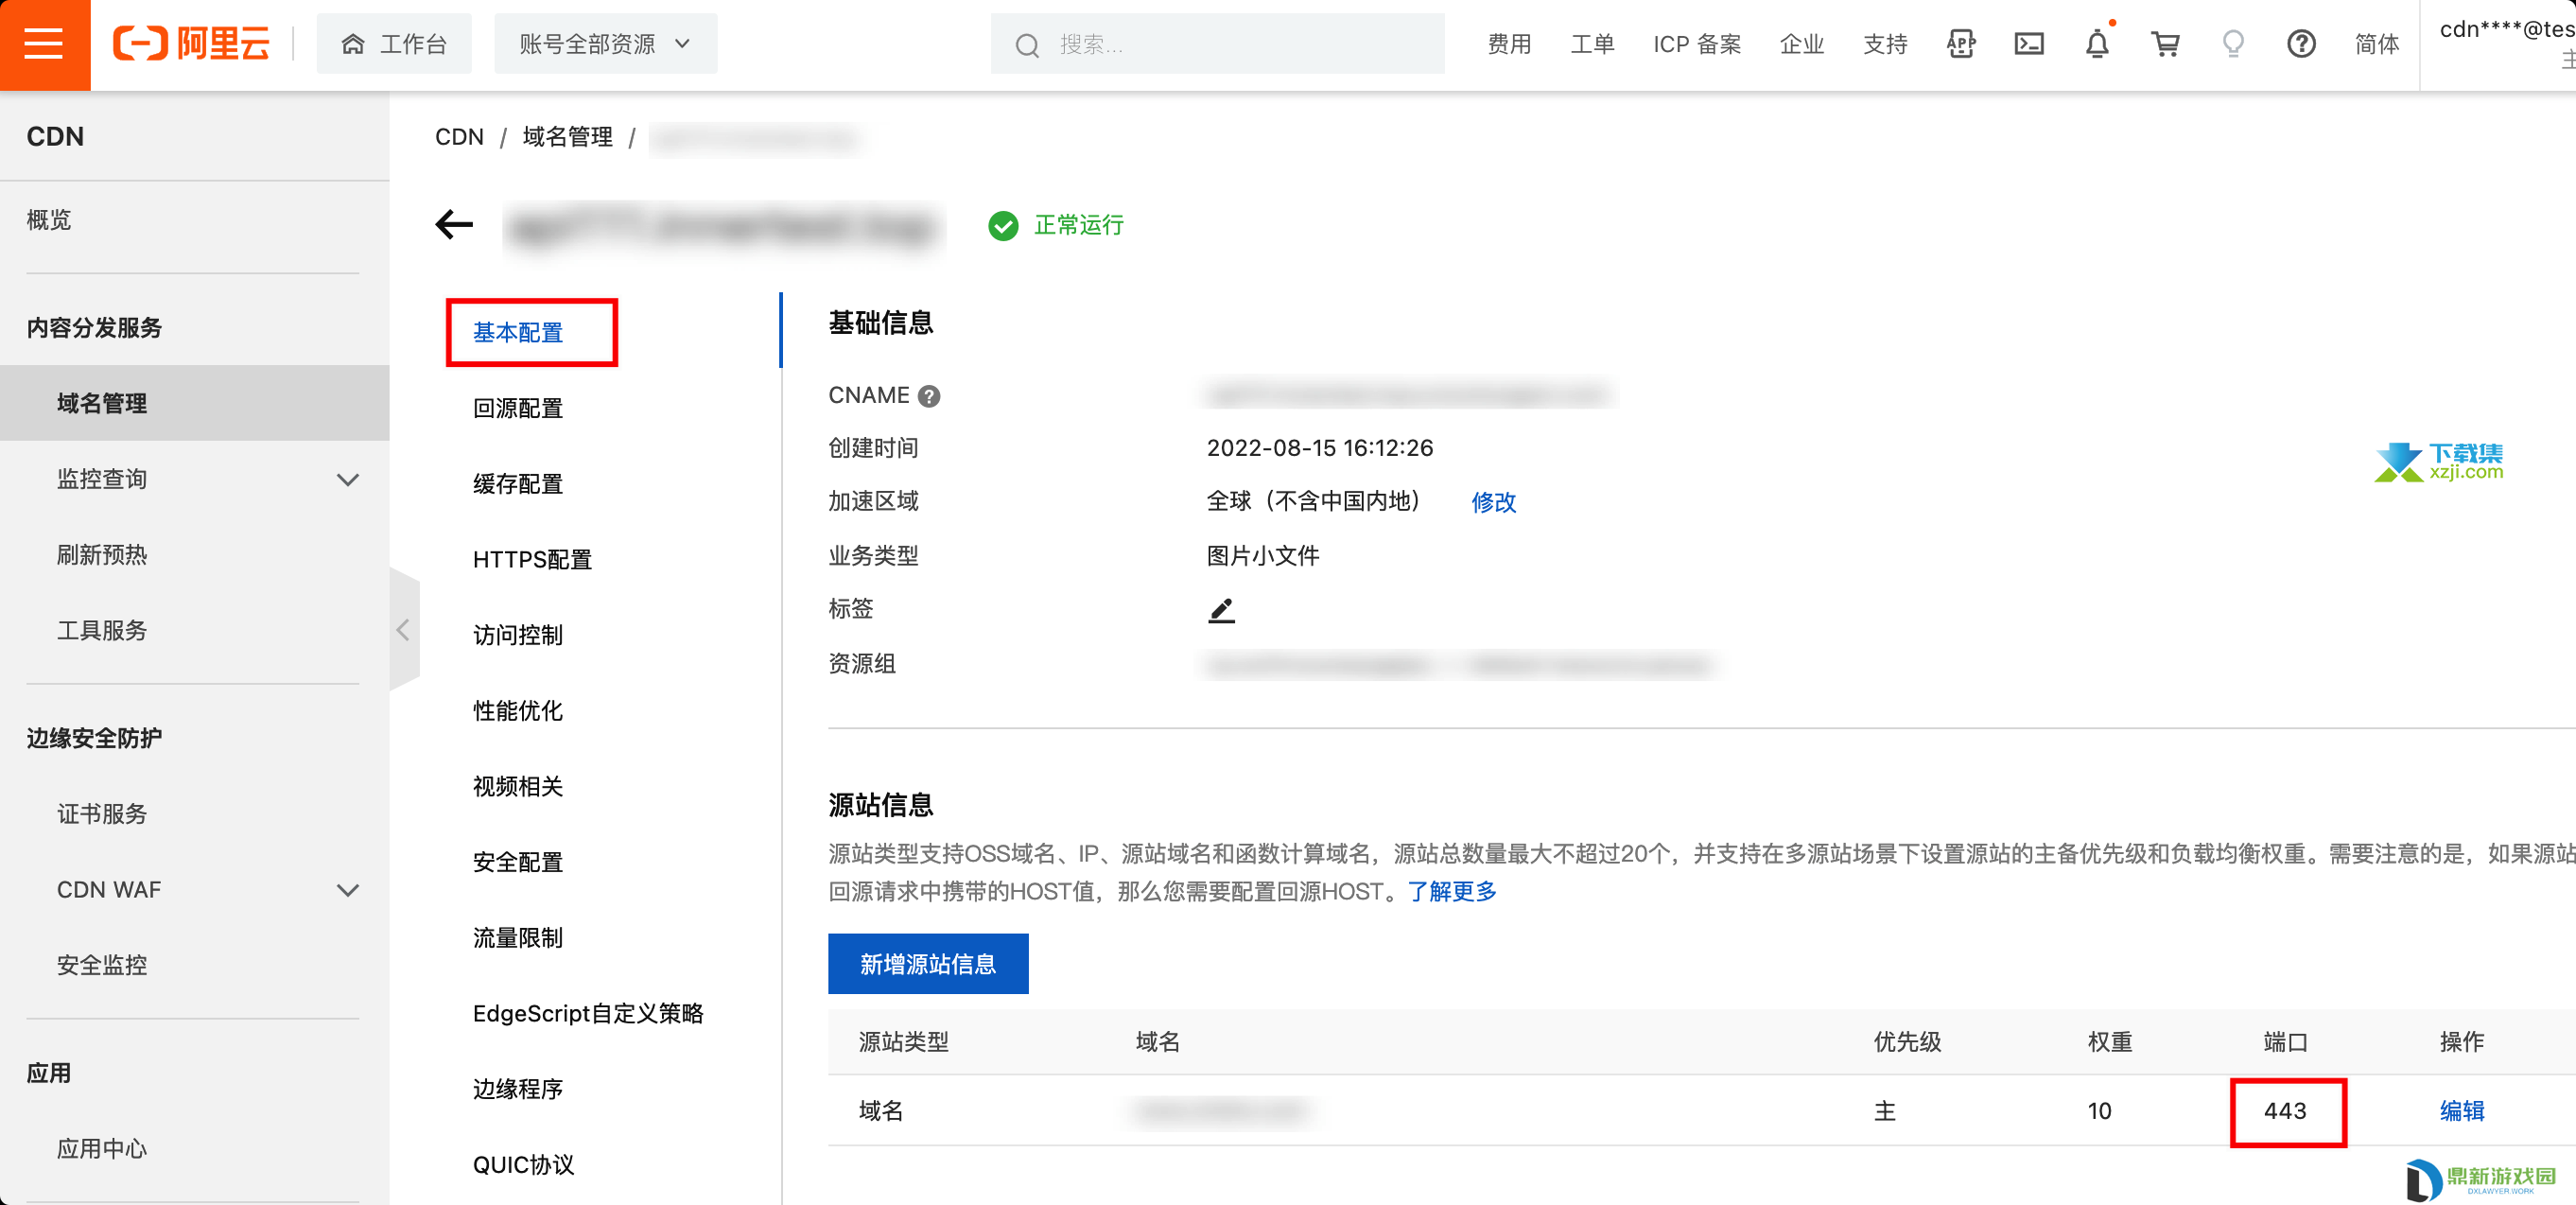Expand the 账号全部资源 account resources dropdown

coord(601,43)
